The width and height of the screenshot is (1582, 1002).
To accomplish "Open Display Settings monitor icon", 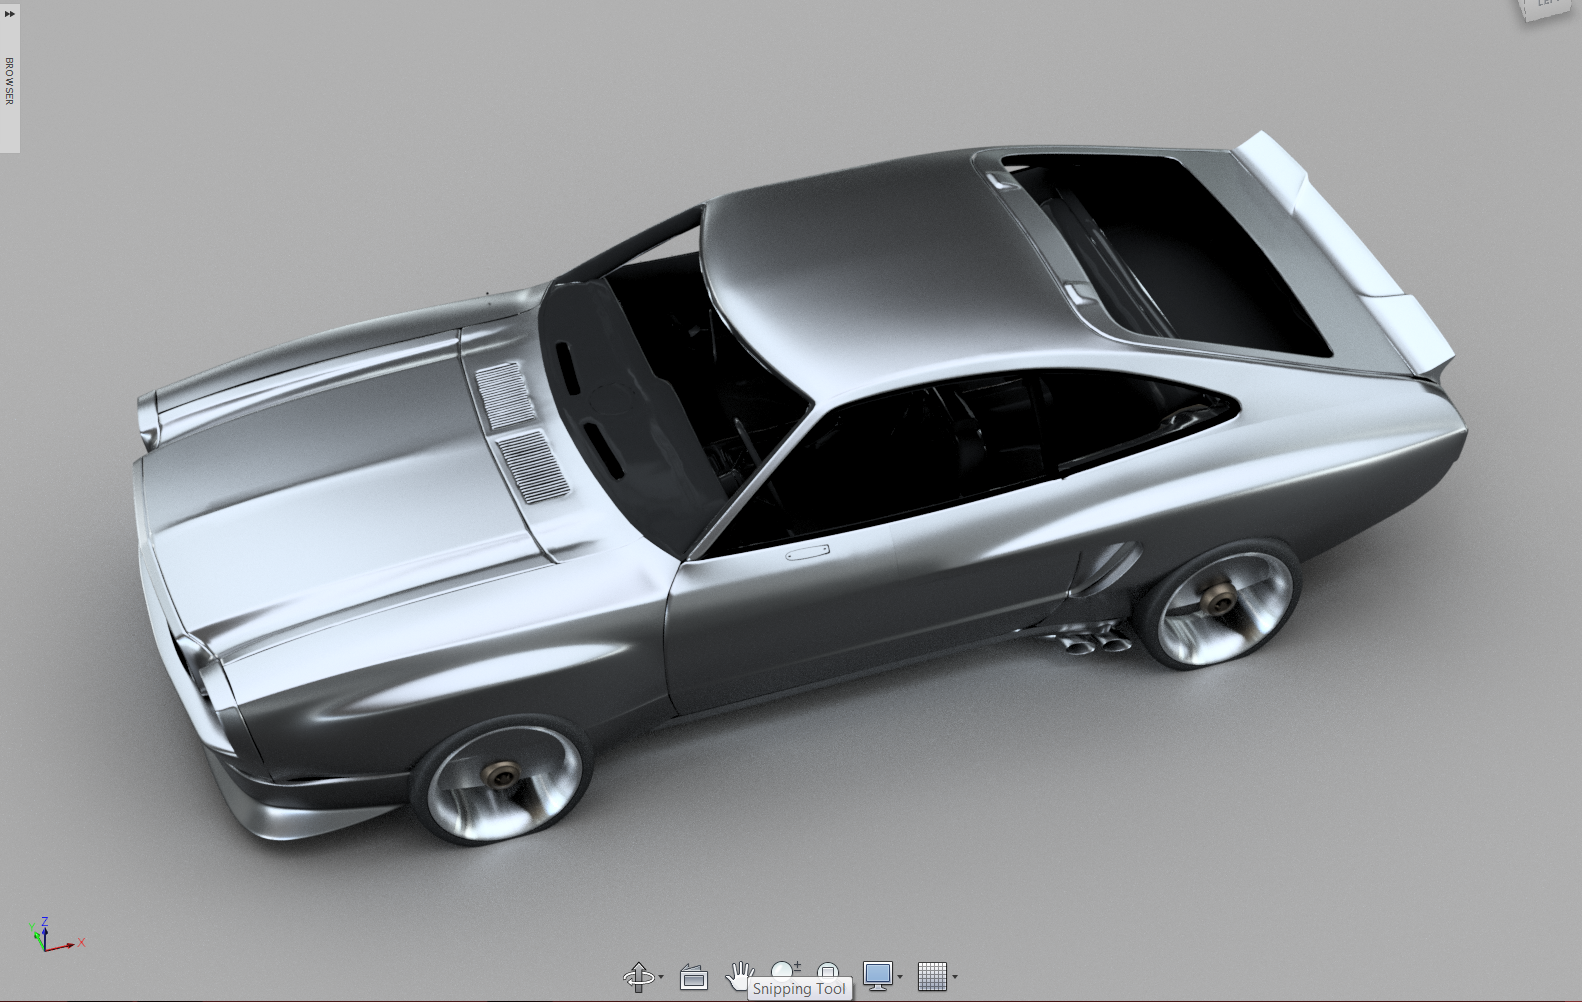I will tap(877, 976).
